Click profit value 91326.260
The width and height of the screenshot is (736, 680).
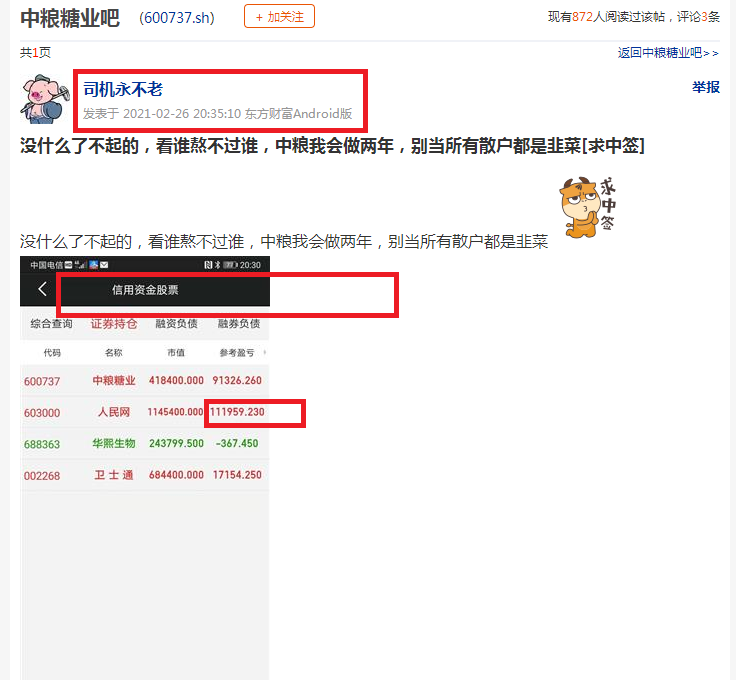(237, 380)
